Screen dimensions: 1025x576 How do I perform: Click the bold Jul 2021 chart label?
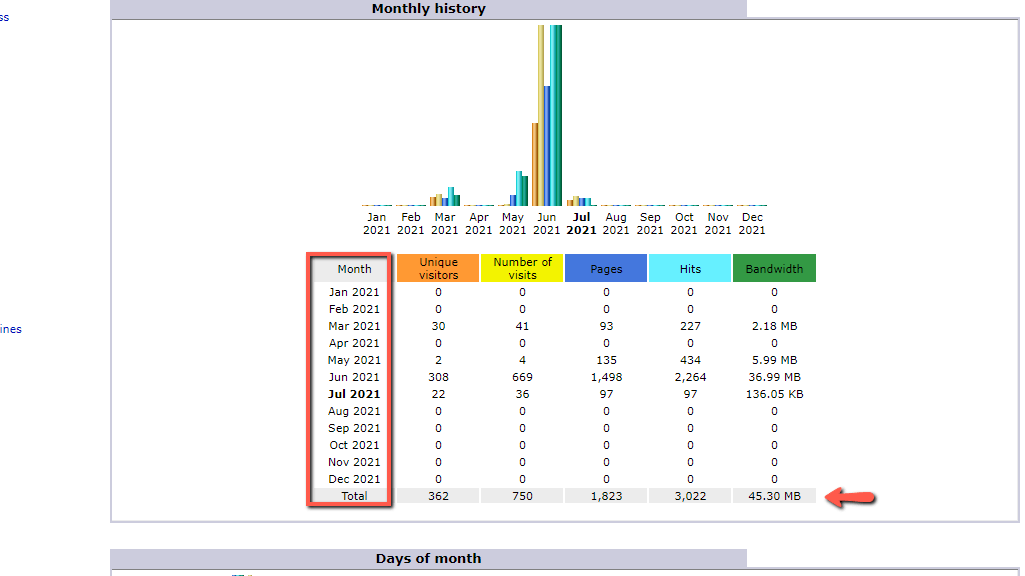(581, 223)
